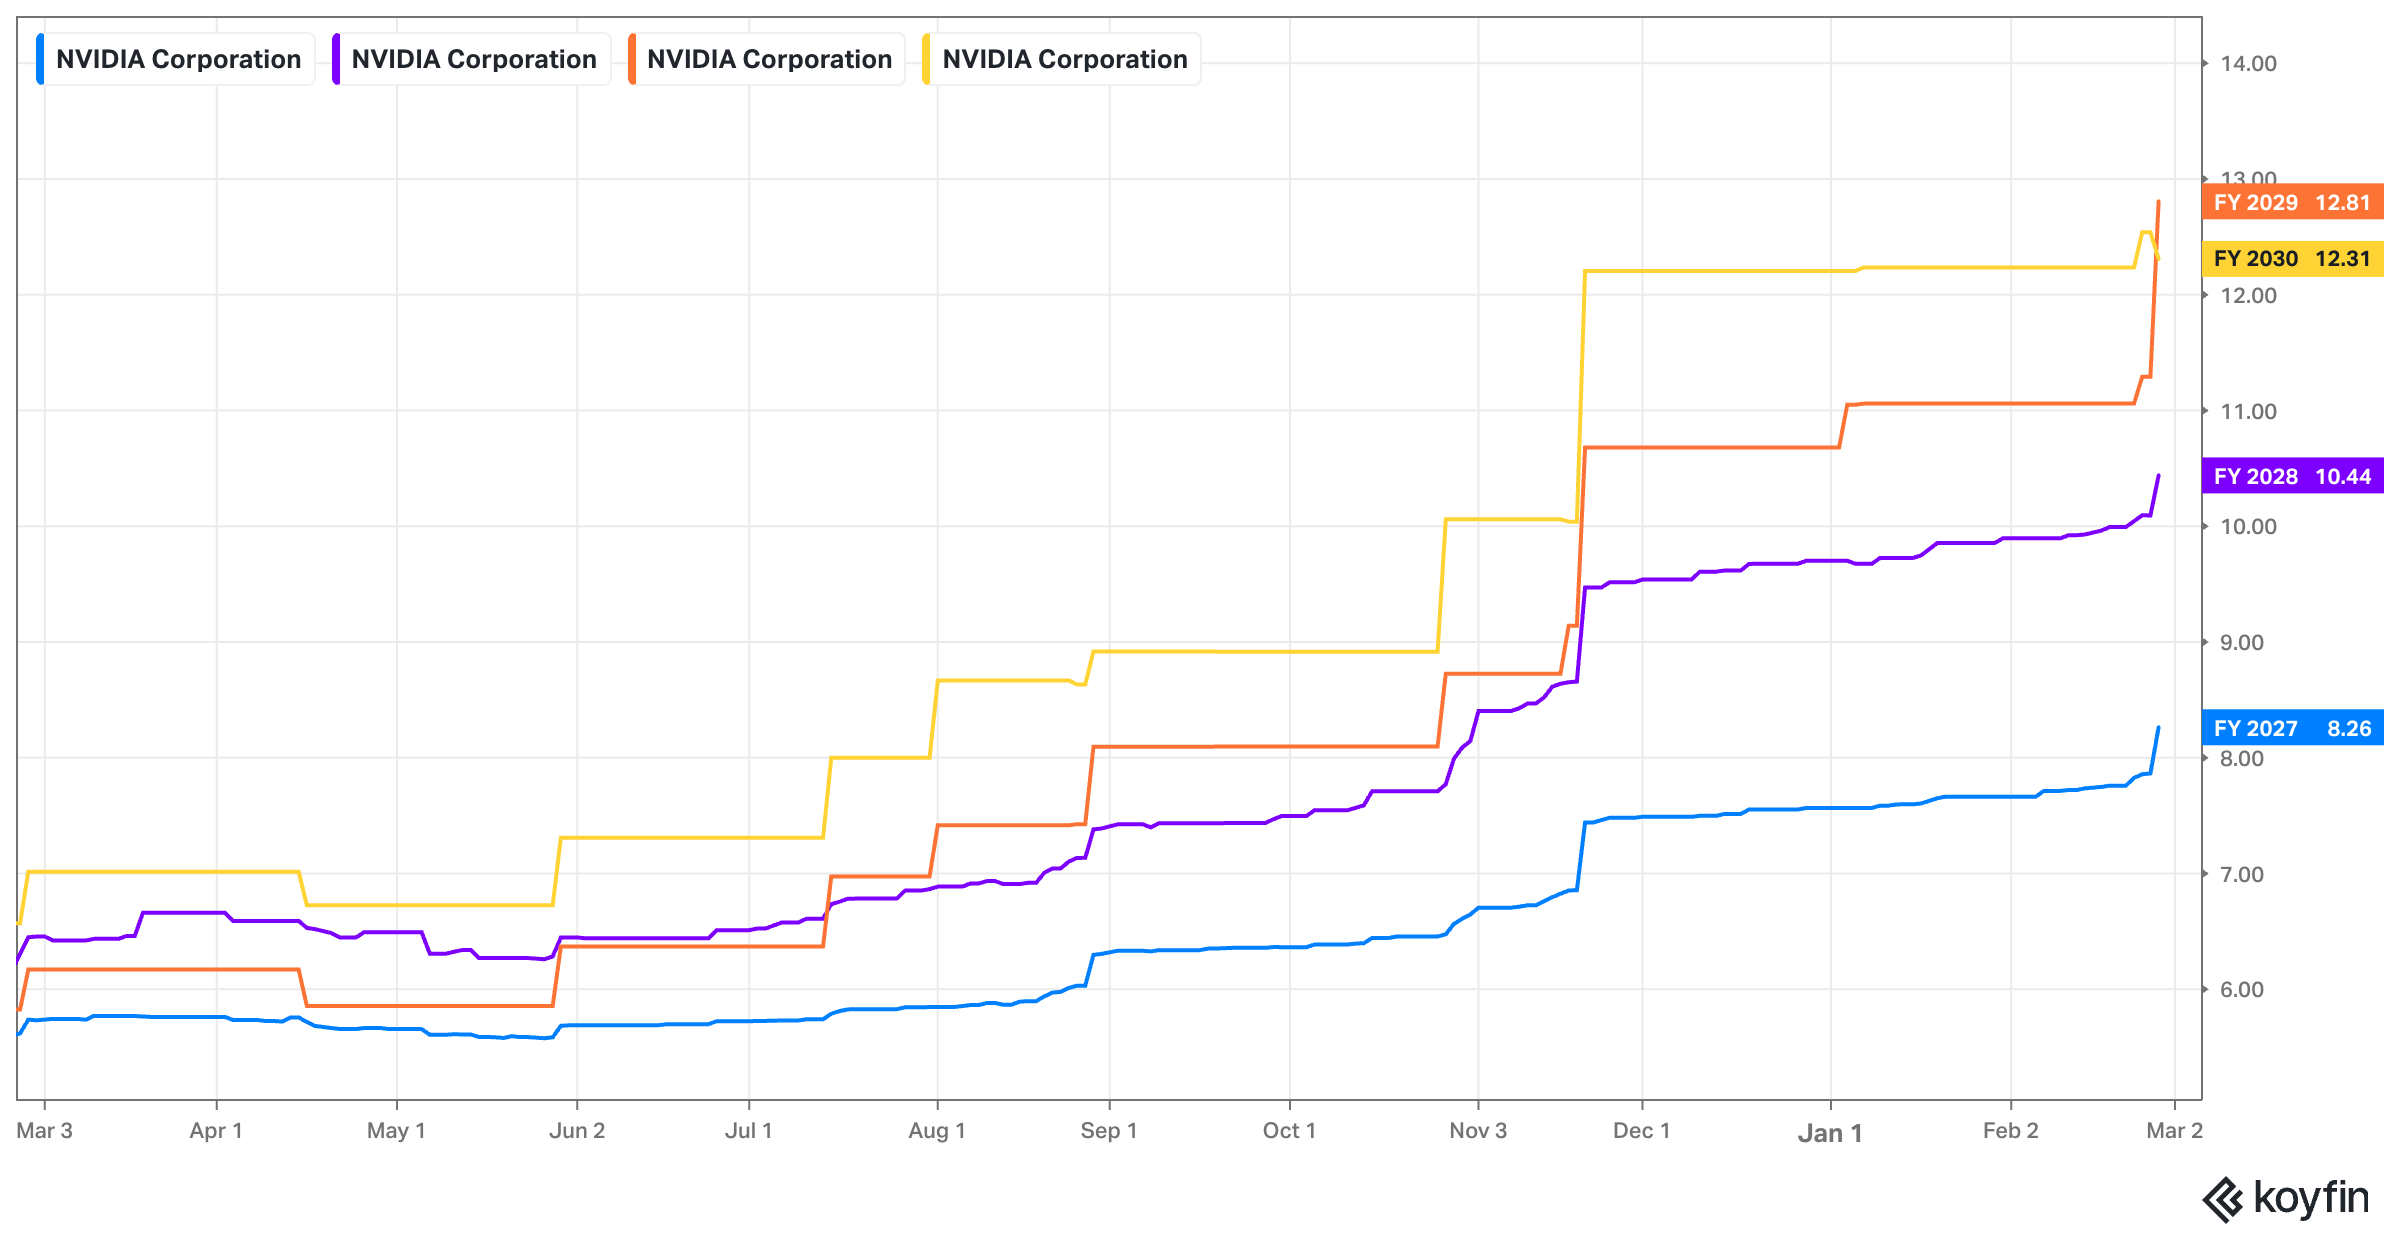Toggle the yellow NVIDIA Corporation legend

(1064, 59)
